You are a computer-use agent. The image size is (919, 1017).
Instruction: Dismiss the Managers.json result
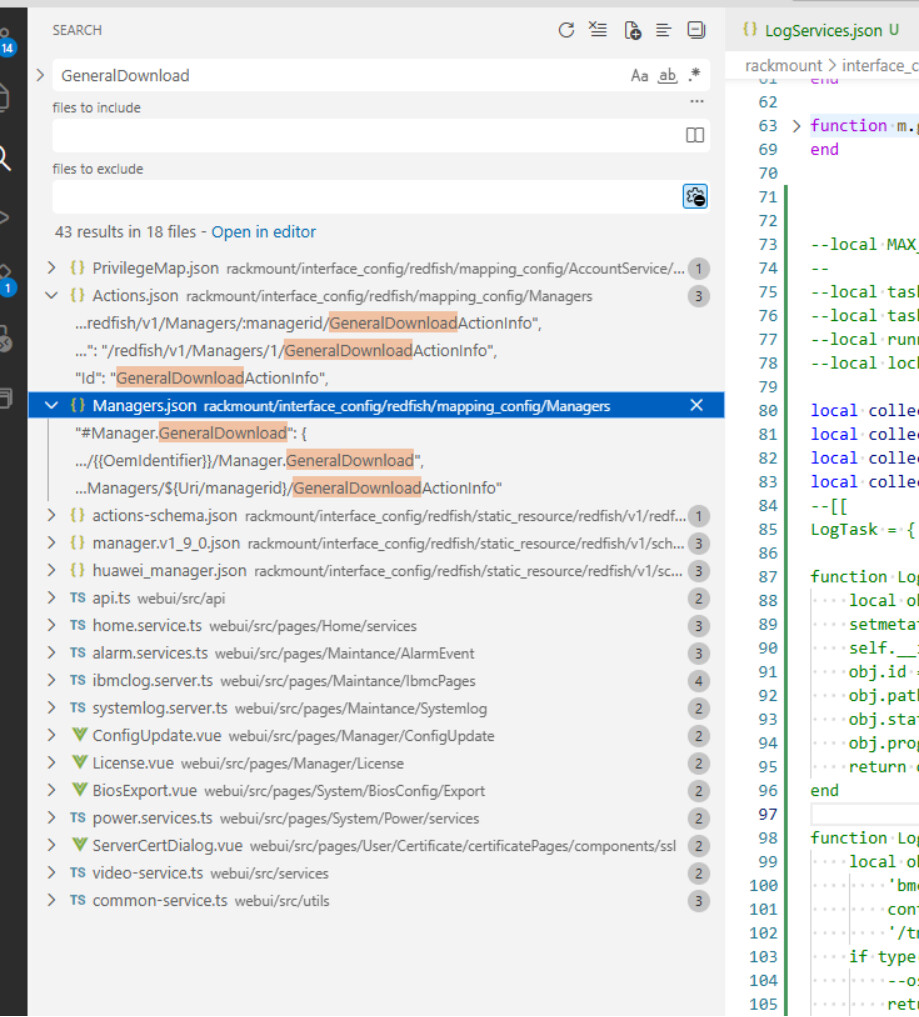tap(697, 406)
